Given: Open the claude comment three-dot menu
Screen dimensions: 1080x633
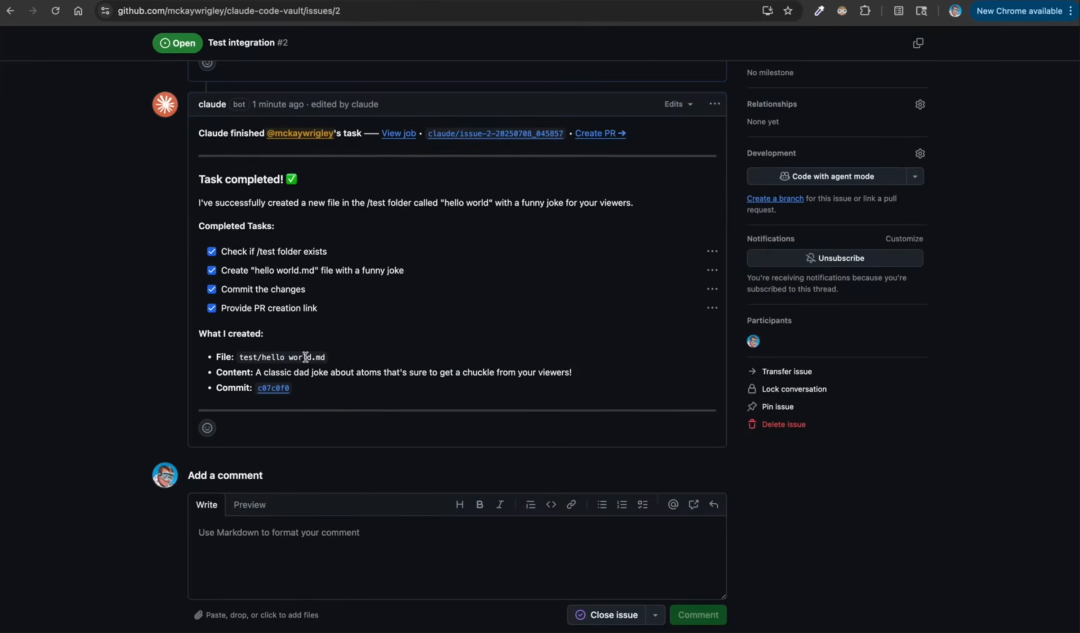Looking at the screenshot, I should click(714, 104).
